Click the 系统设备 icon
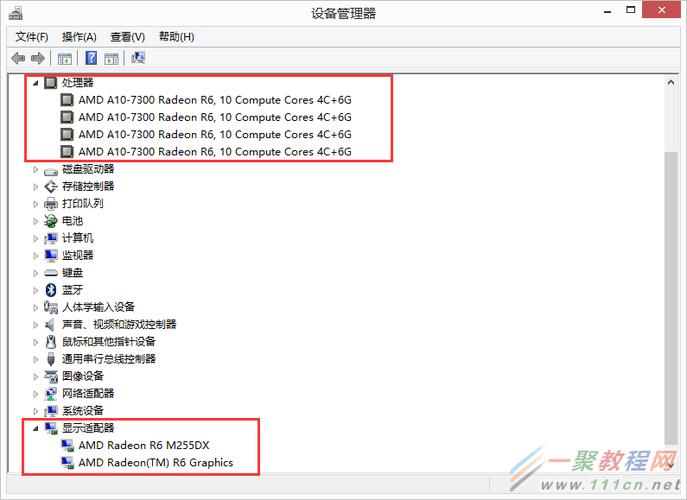687x500 pixels. [x=51, y=411]
